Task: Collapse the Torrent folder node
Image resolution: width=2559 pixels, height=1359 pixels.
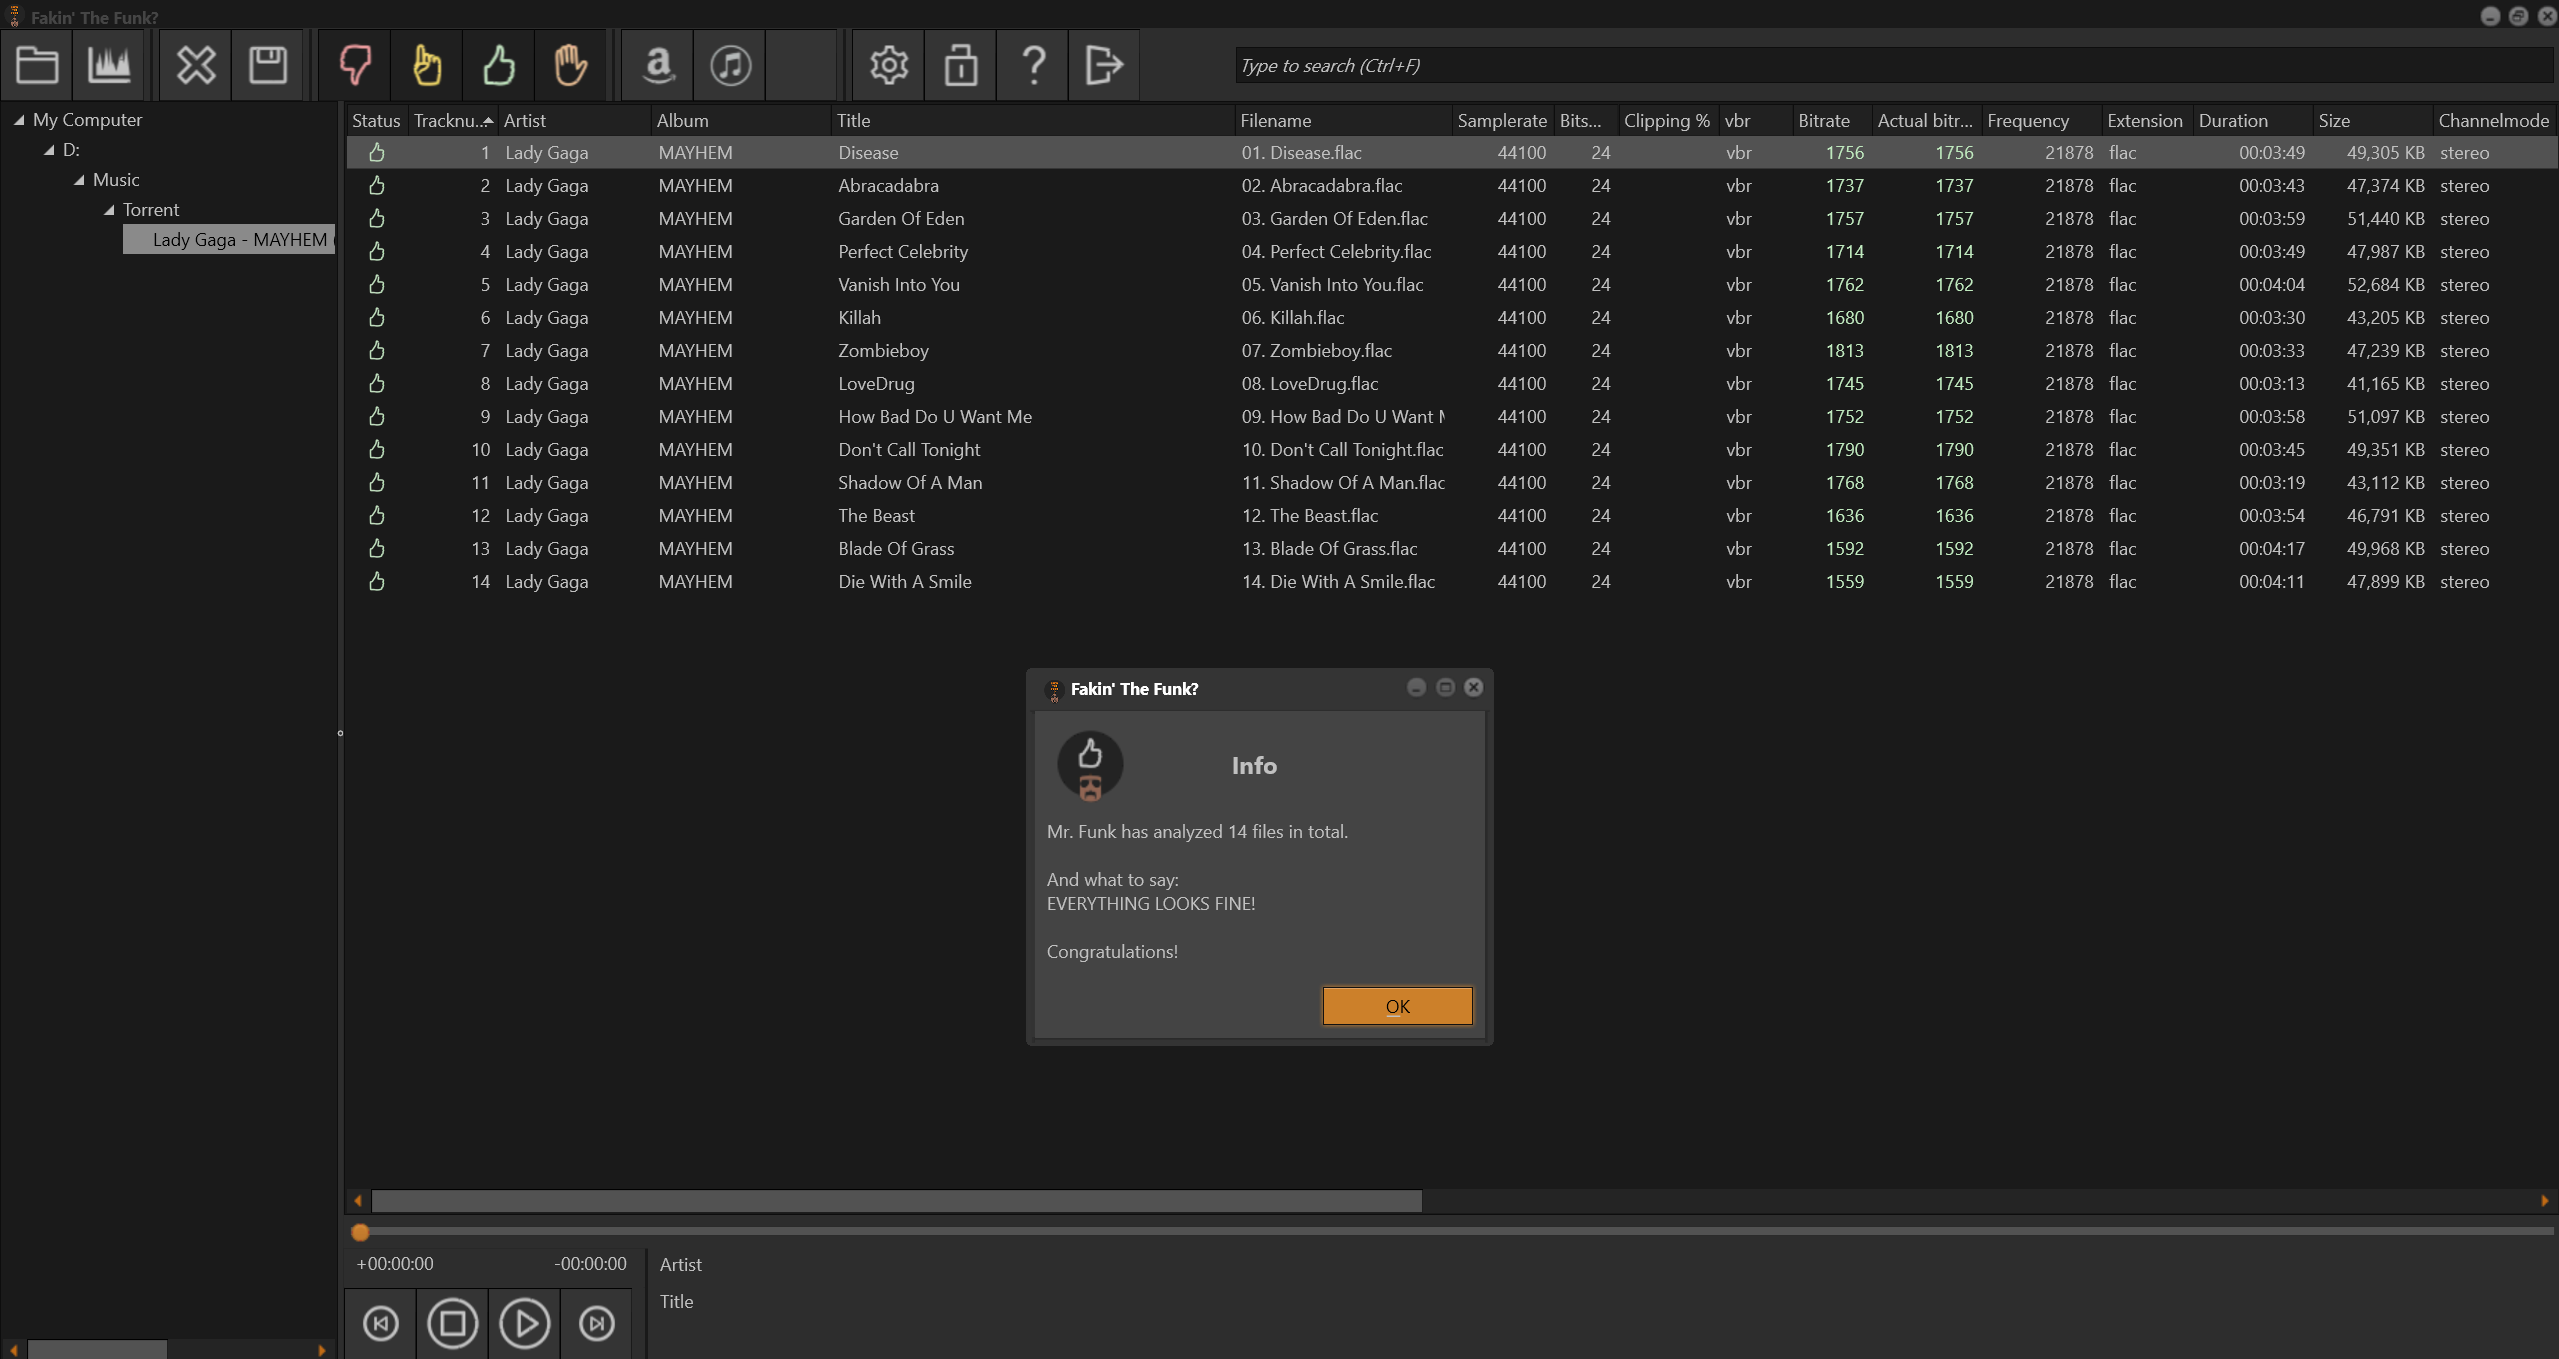Action: [x=109, y=210]
